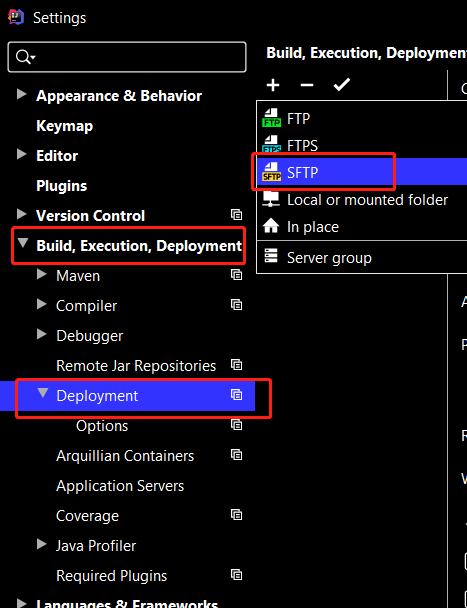This screenshot has height=608, width=467.
Task: Click the checkmark use-as-default icon
Action: click(342, 85)
